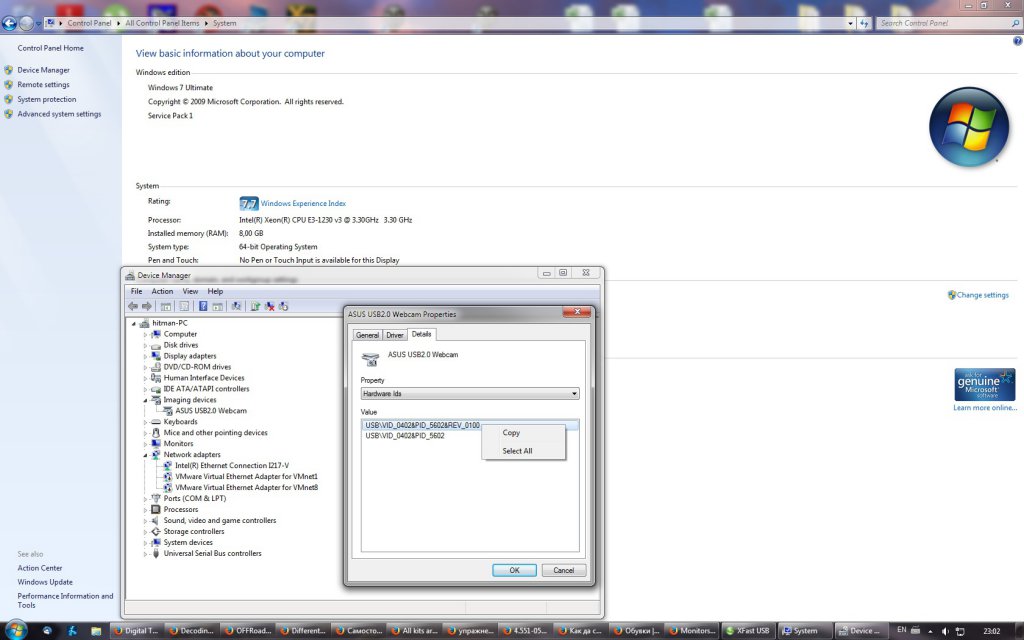
Task: Show hidden system tray icons arrow
Action: pyautogui.click(x=930, y=632)
